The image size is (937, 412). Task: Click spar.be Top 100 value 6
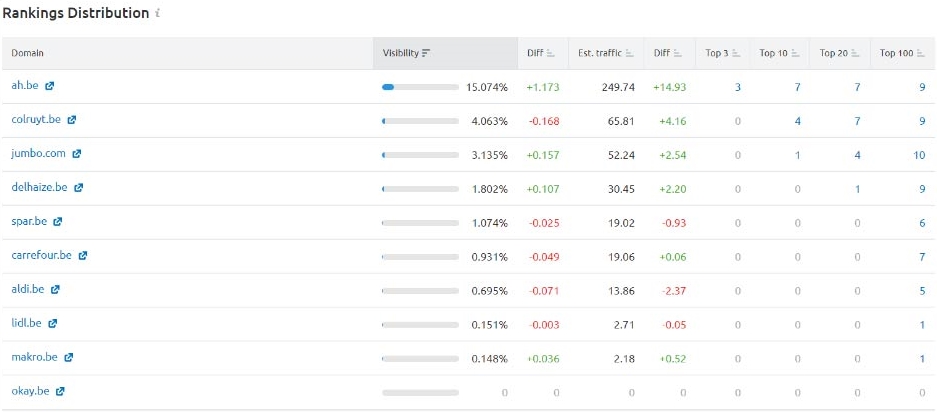[x=922, y=223]
